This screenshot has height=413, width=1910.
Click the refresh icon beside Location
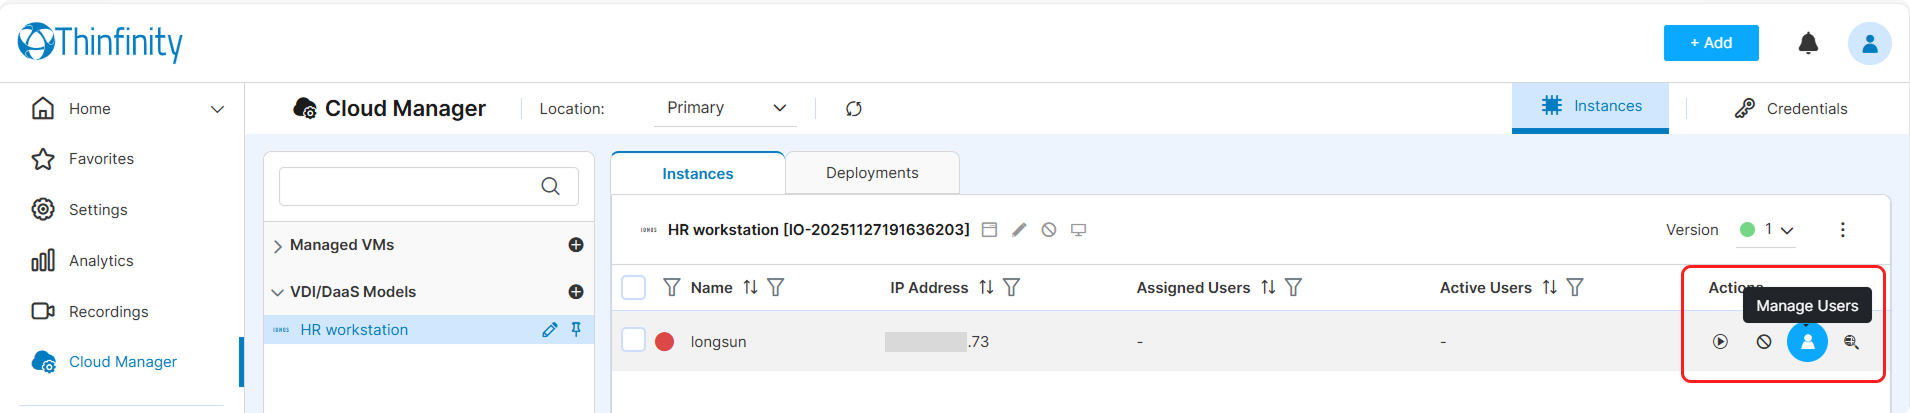[x=853, y=109]
